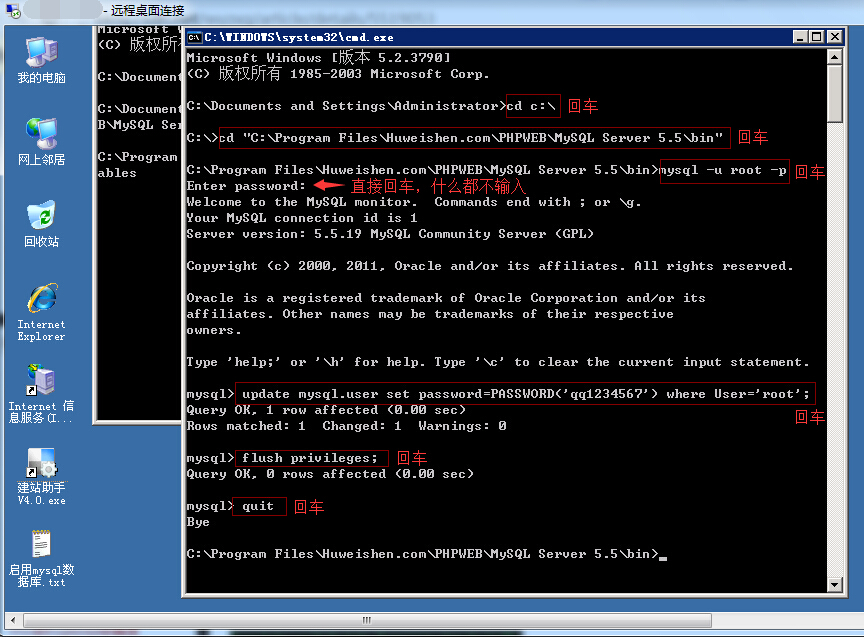Screen dimensions: 864x637
Task: Click the 'Welcome to the MySQL monitor' line
Action: tap(414, 202)
